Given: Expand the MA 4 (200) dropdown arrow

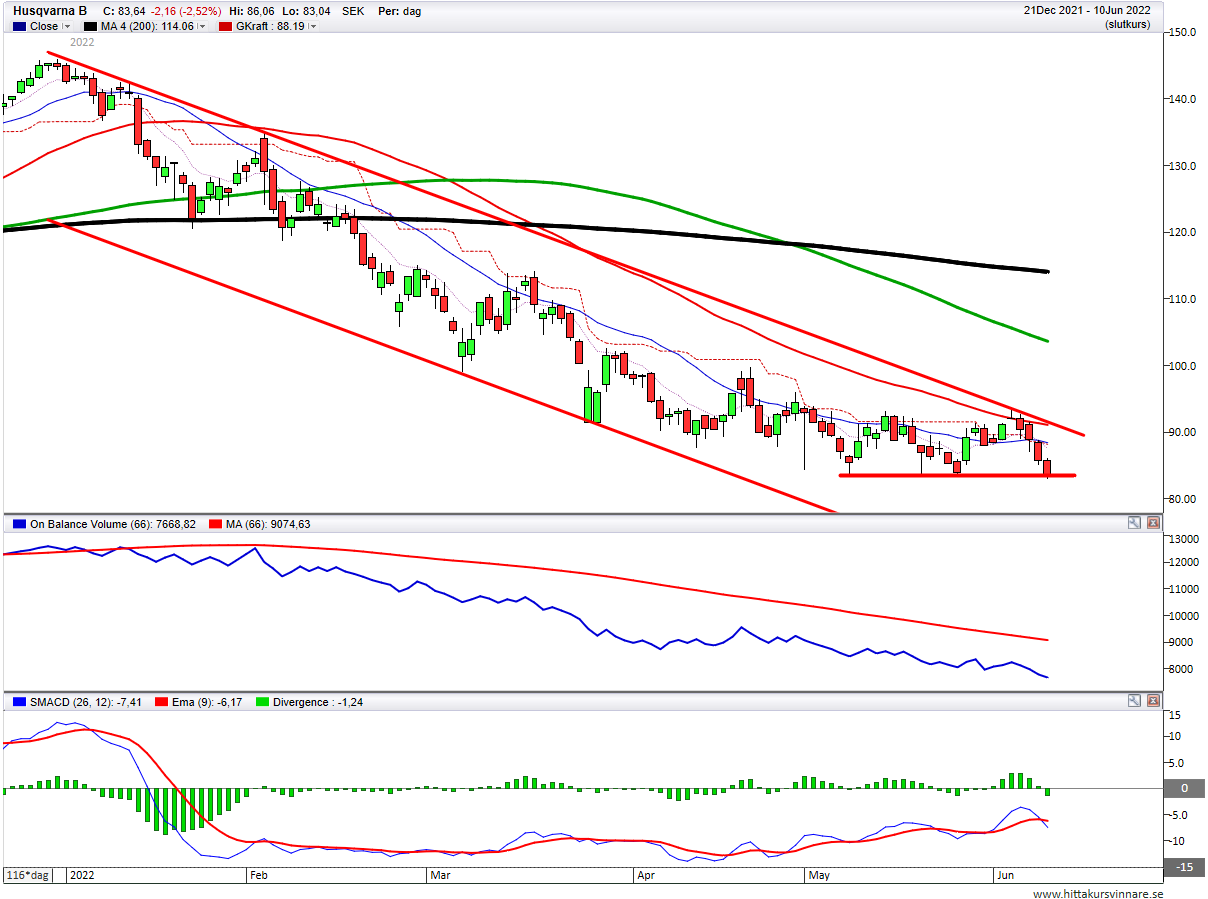Looking at the screenshot, I should 202,27.
